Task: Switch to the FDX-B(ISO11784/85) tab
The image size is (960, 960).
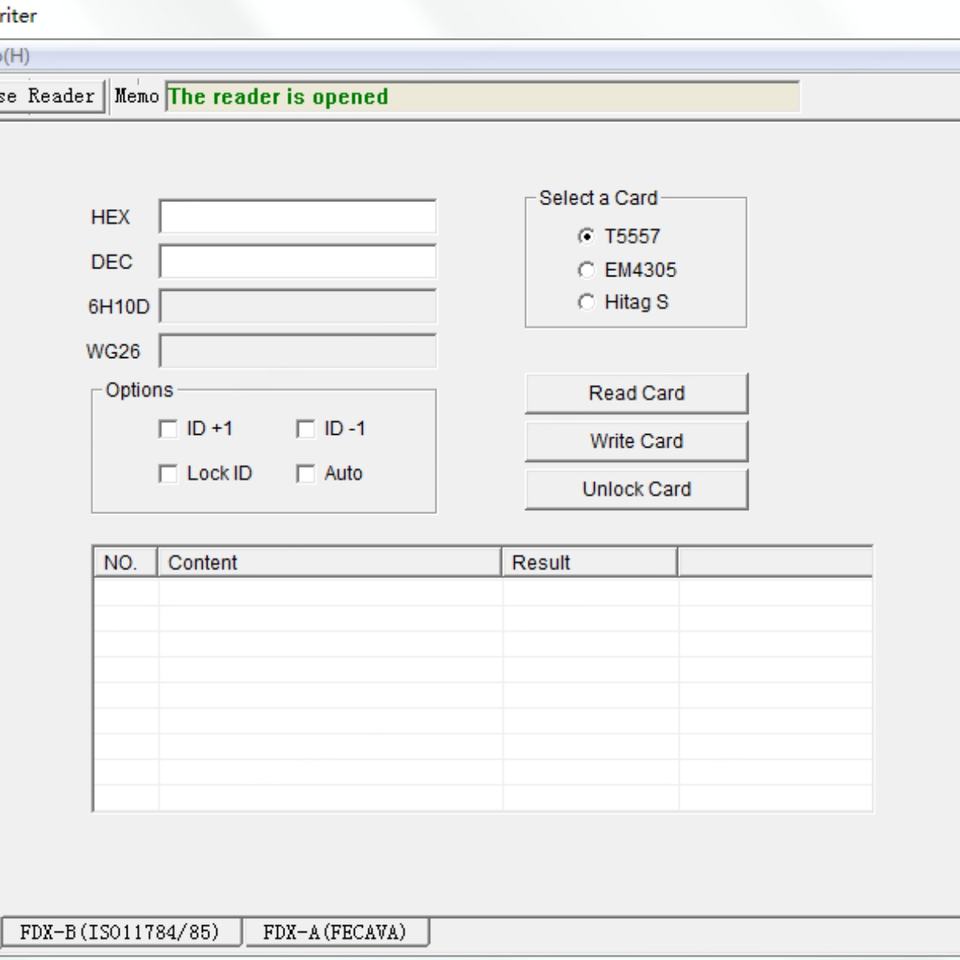Action: [x=120, y=932]
